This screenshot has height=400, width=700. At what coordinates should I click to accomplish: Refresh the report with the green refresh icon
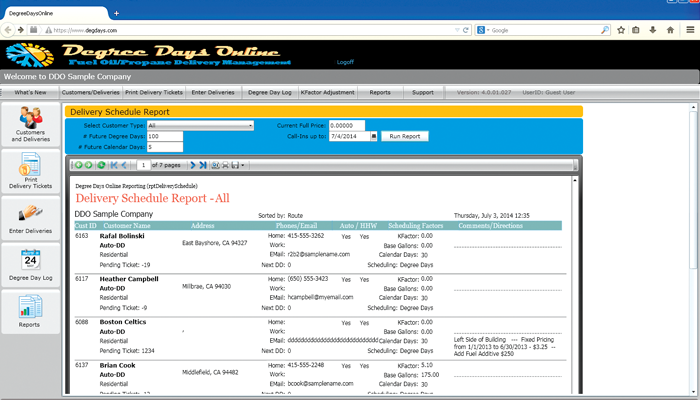[x=101, y=164]
